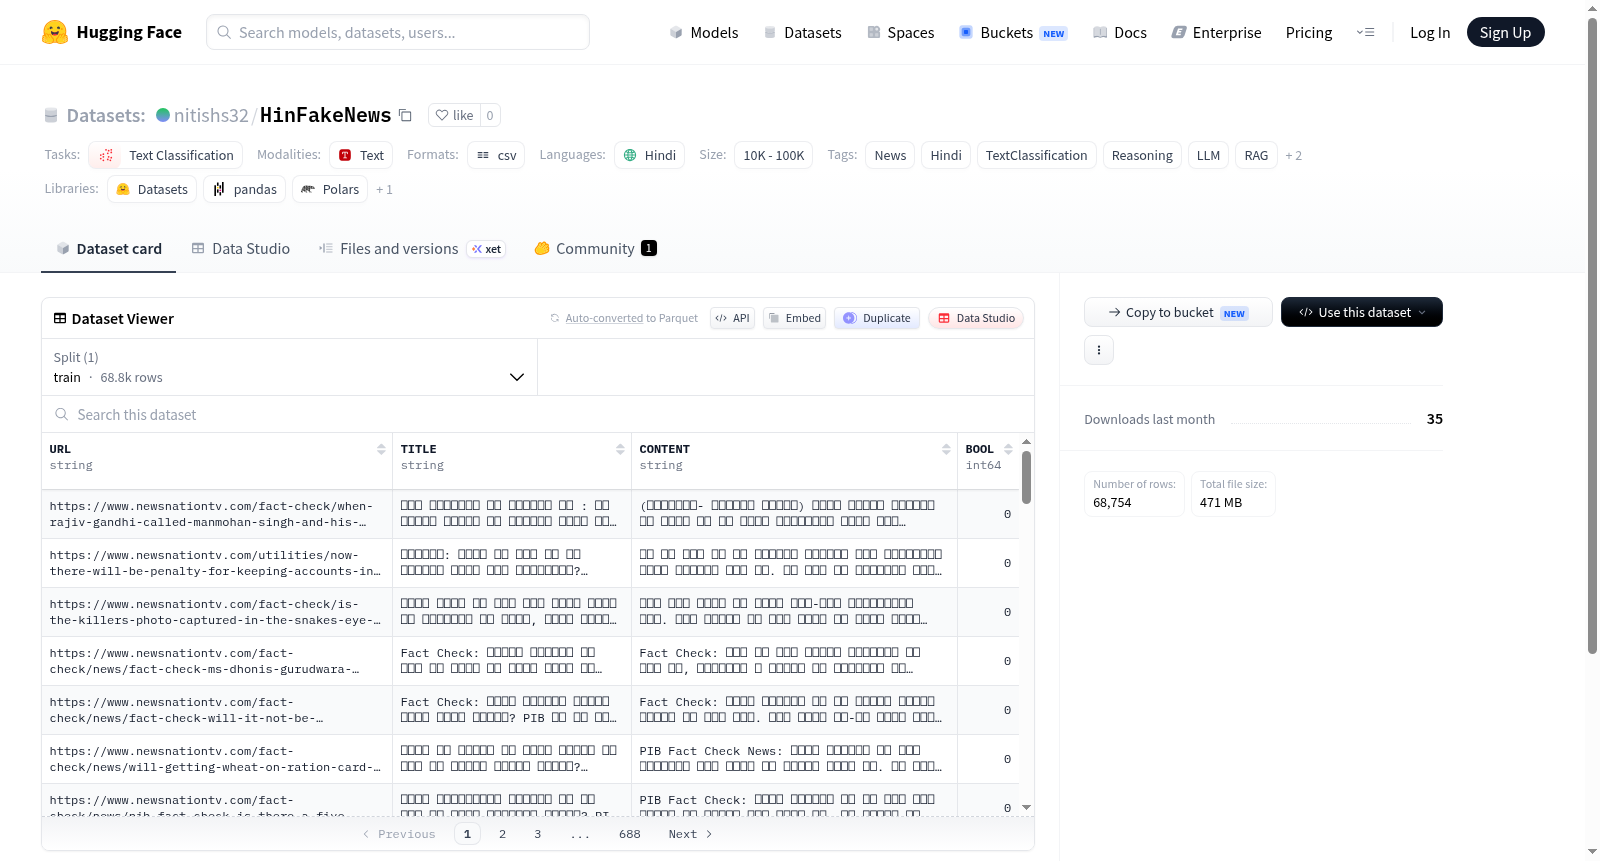Image resolution: width=1600 pixels, height=861 pixels.
Task: Expand the +1 more libraries
Action: (384, 189)
